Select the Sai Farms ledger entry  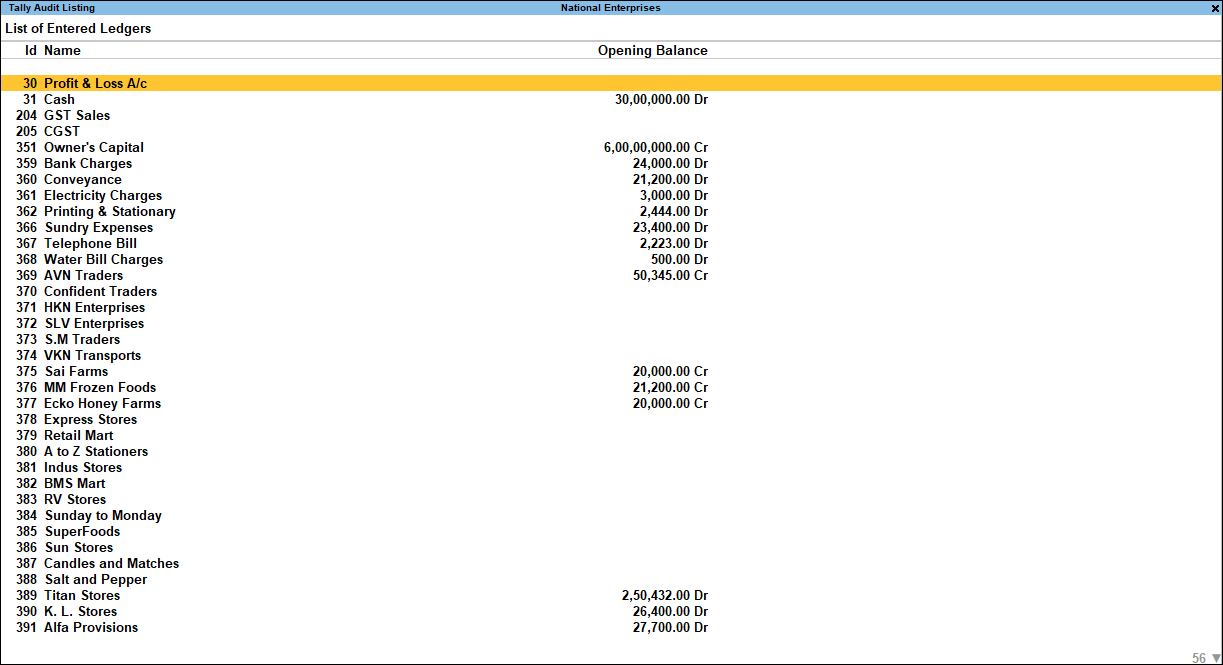[75, 371]
